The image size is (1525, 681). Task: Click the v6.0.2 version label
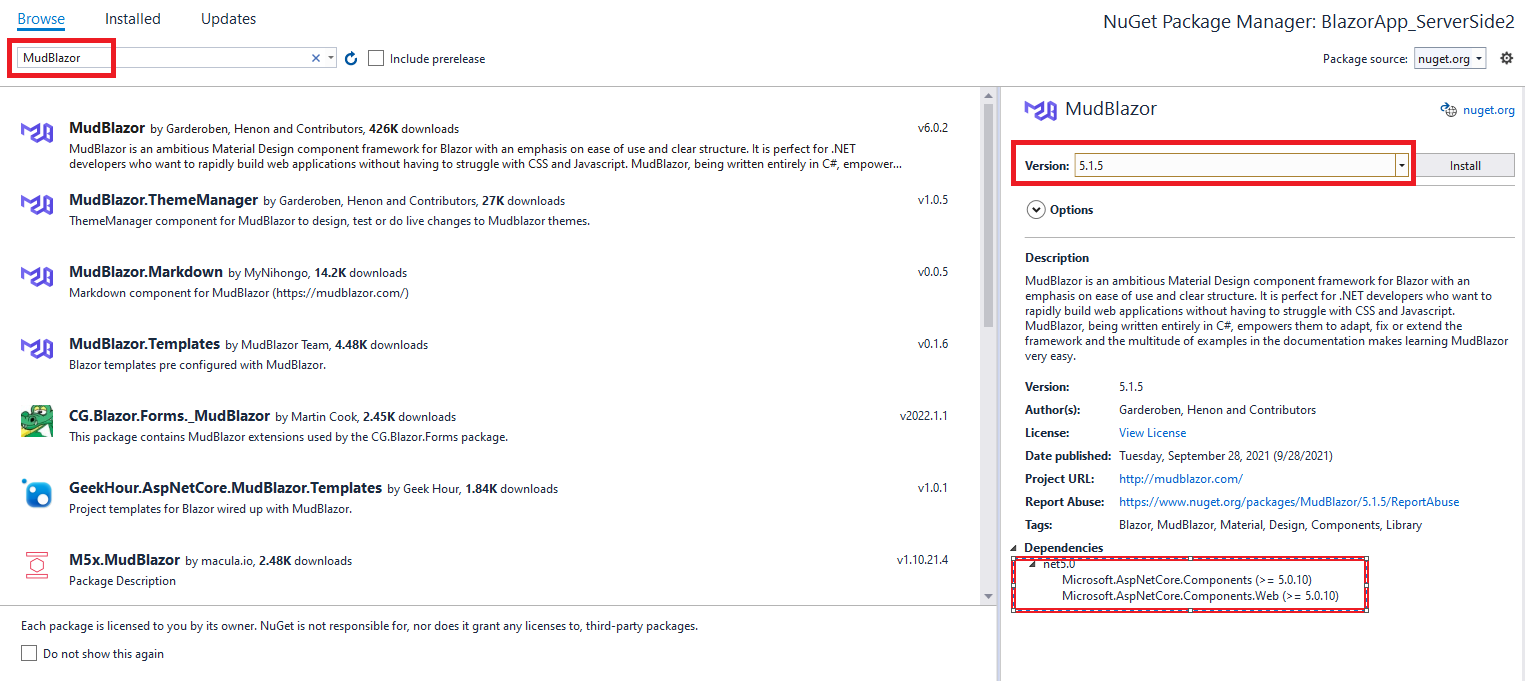pyautogui.click(x=933, y=128)
